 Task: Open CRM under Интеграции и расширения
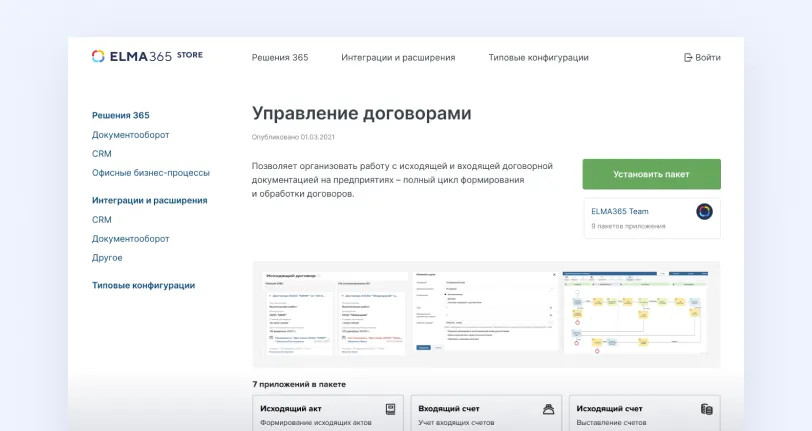coord(102,220)
